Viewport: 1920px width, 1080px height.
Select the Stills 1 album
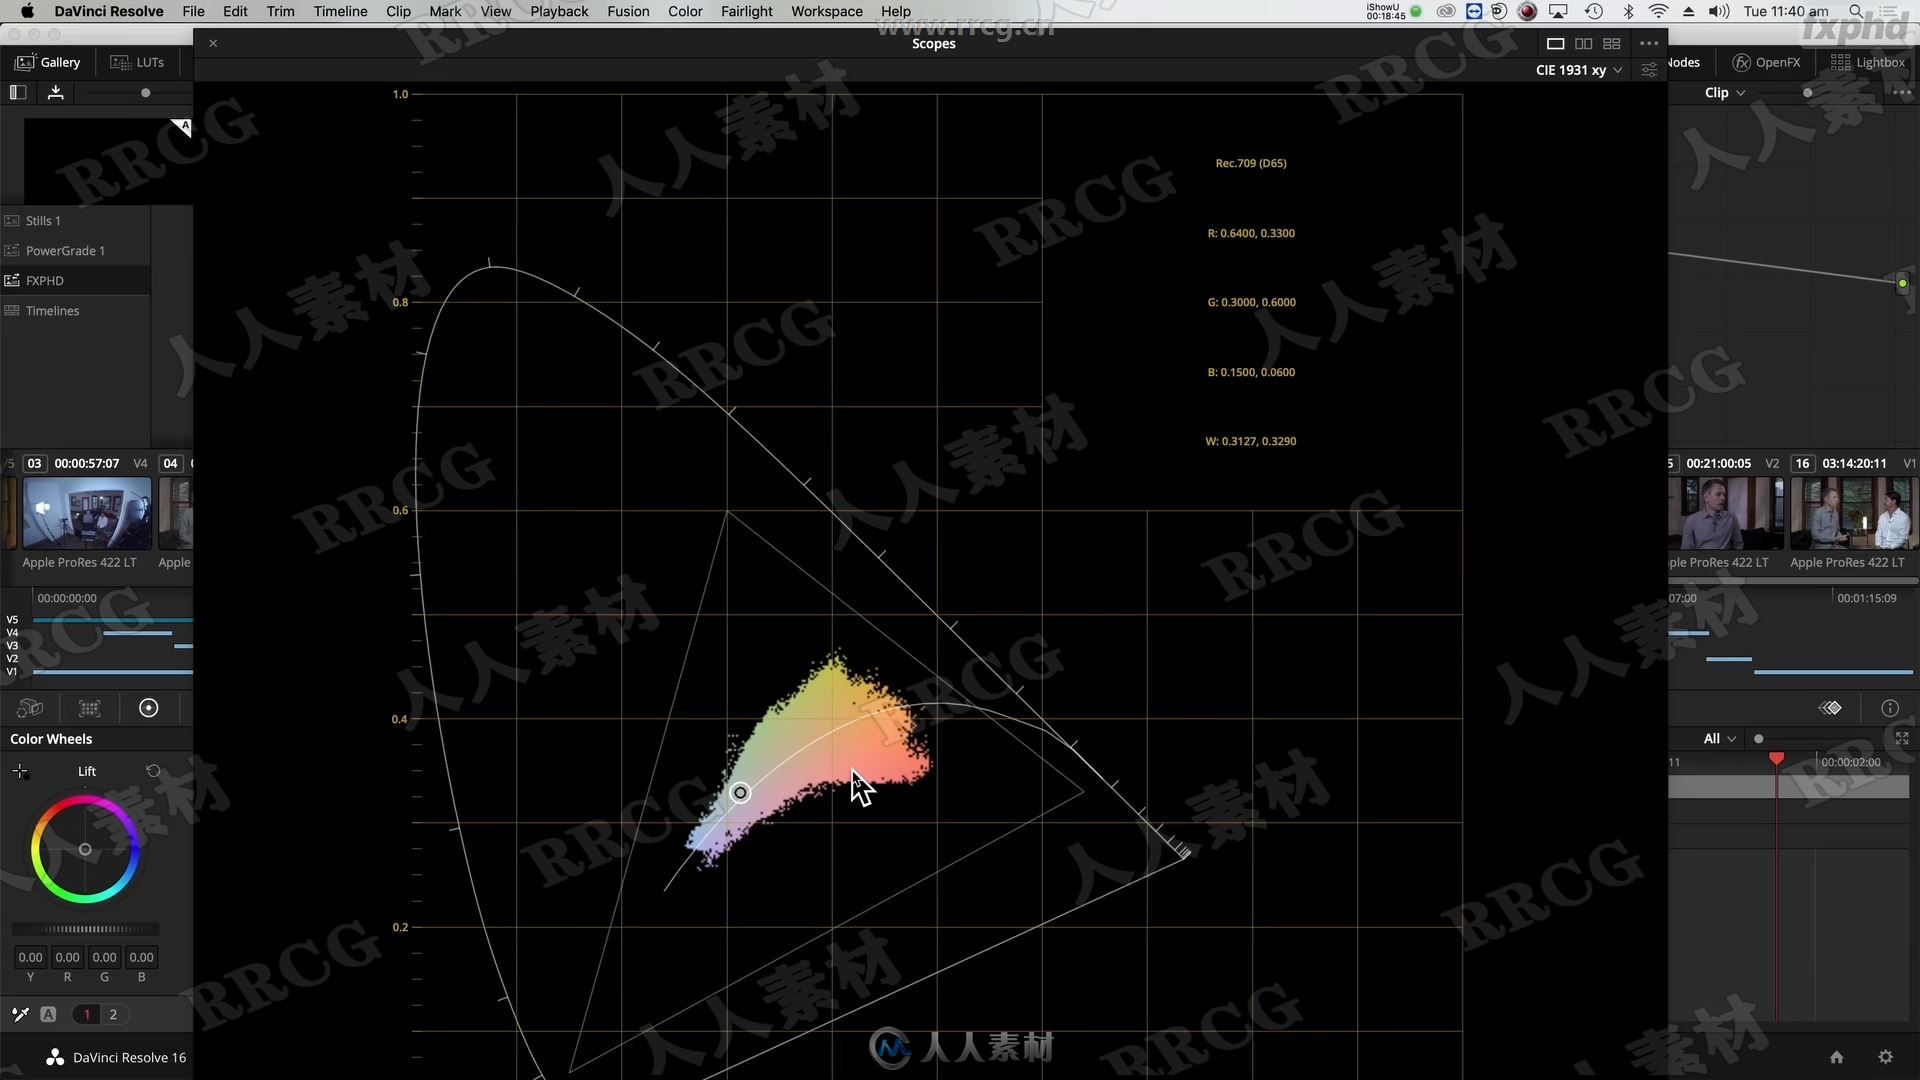75,221
